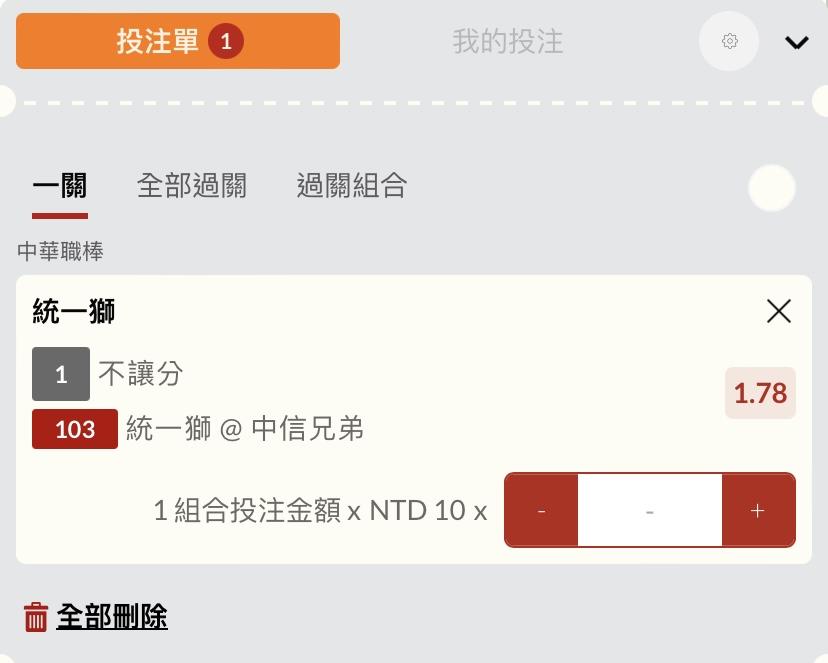Click the 統一獅 @ 中信兄弟 matchup text
This screenshot has width=828, height=663.
tap(245, 428)
